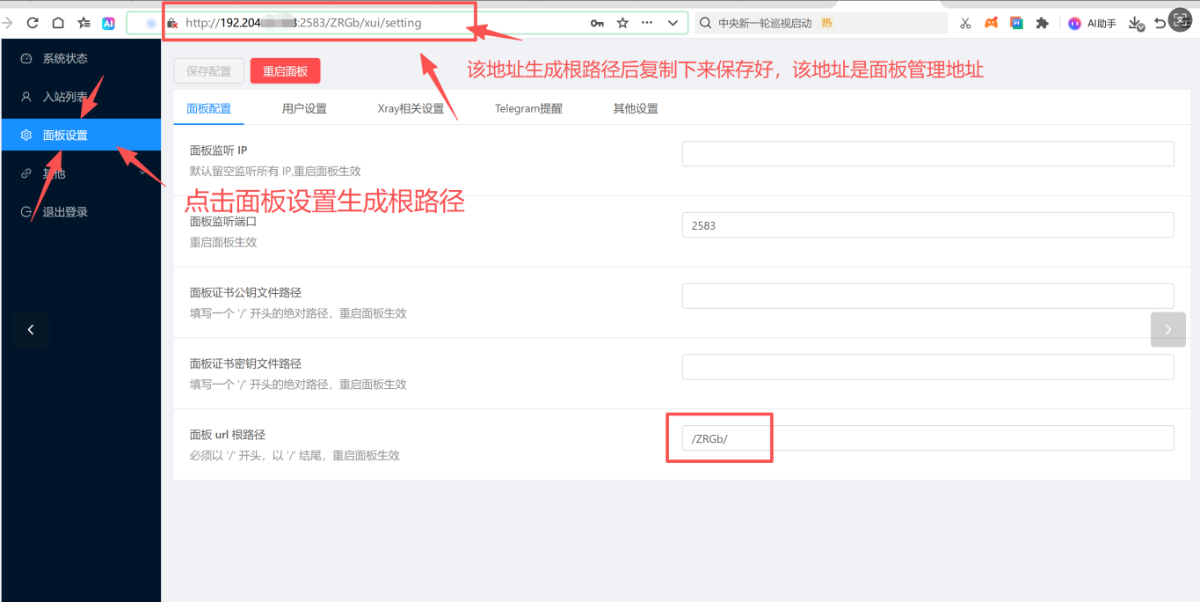Switch to the Xray相关设置 tab

click(x=410, y=108)
